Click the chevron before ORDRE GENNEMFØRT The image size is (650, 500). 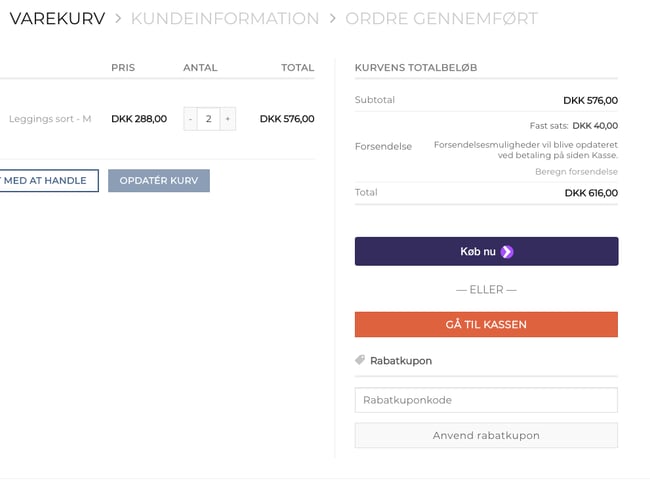tap(333, 19)
